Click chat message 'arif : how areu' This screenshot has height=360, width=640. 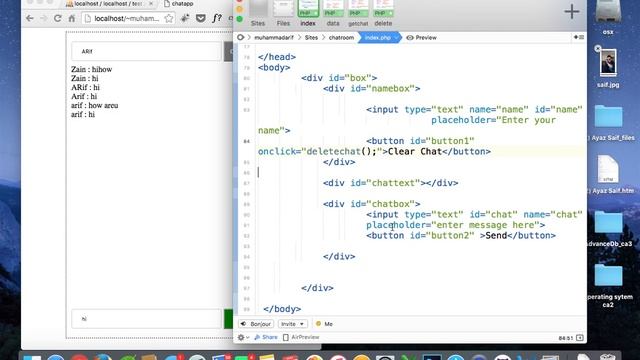[x=95, y=105]
